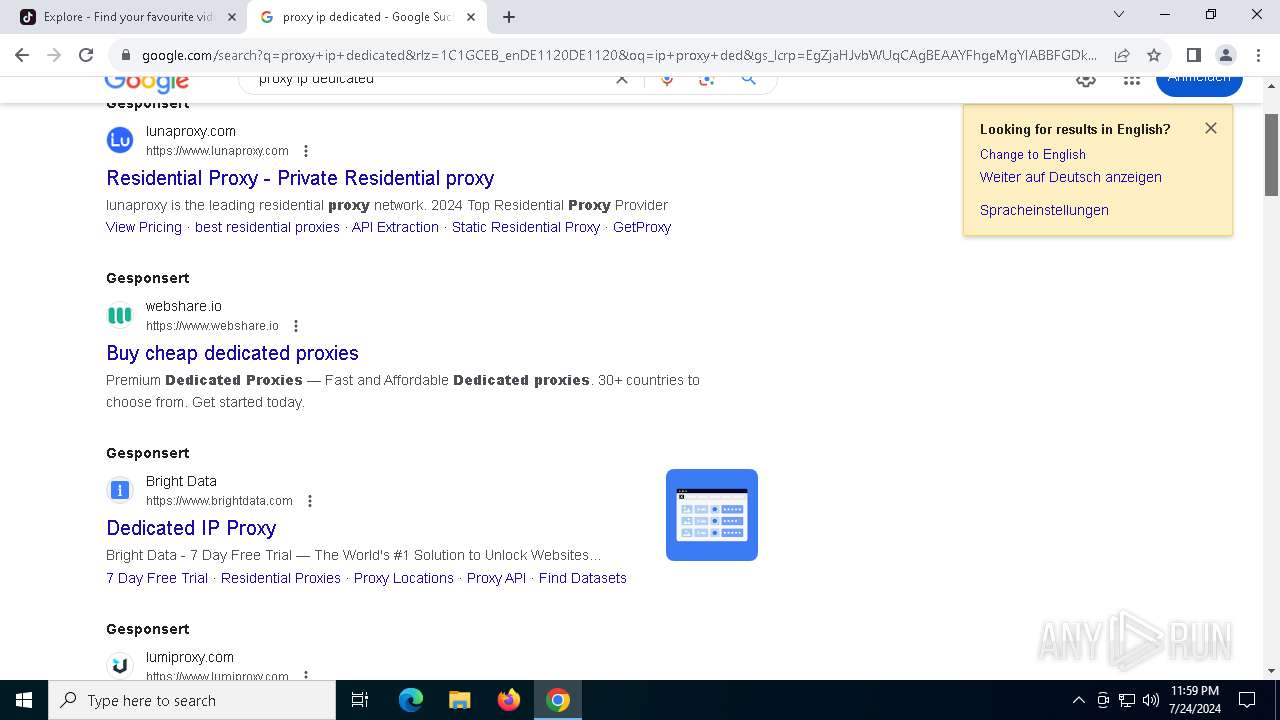The image size is (1280, 720).
Task: Launch Microsoft Edge from taskbar
Action: tap(411, 700)
